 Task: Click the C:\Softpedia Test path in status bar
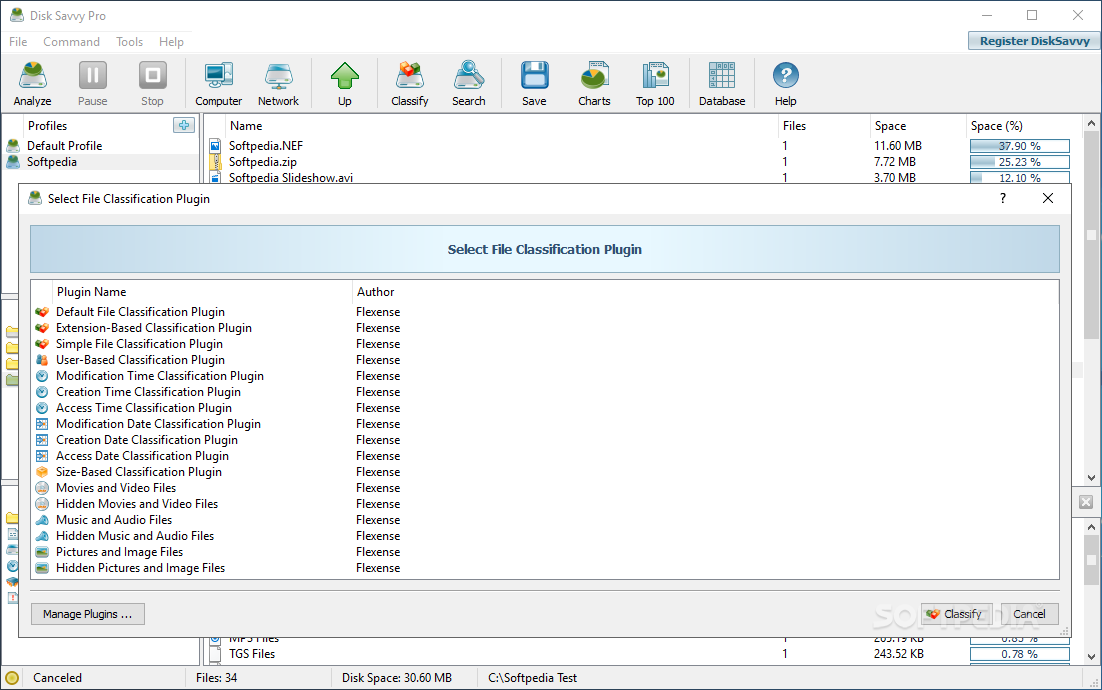[x=533, y=678]
